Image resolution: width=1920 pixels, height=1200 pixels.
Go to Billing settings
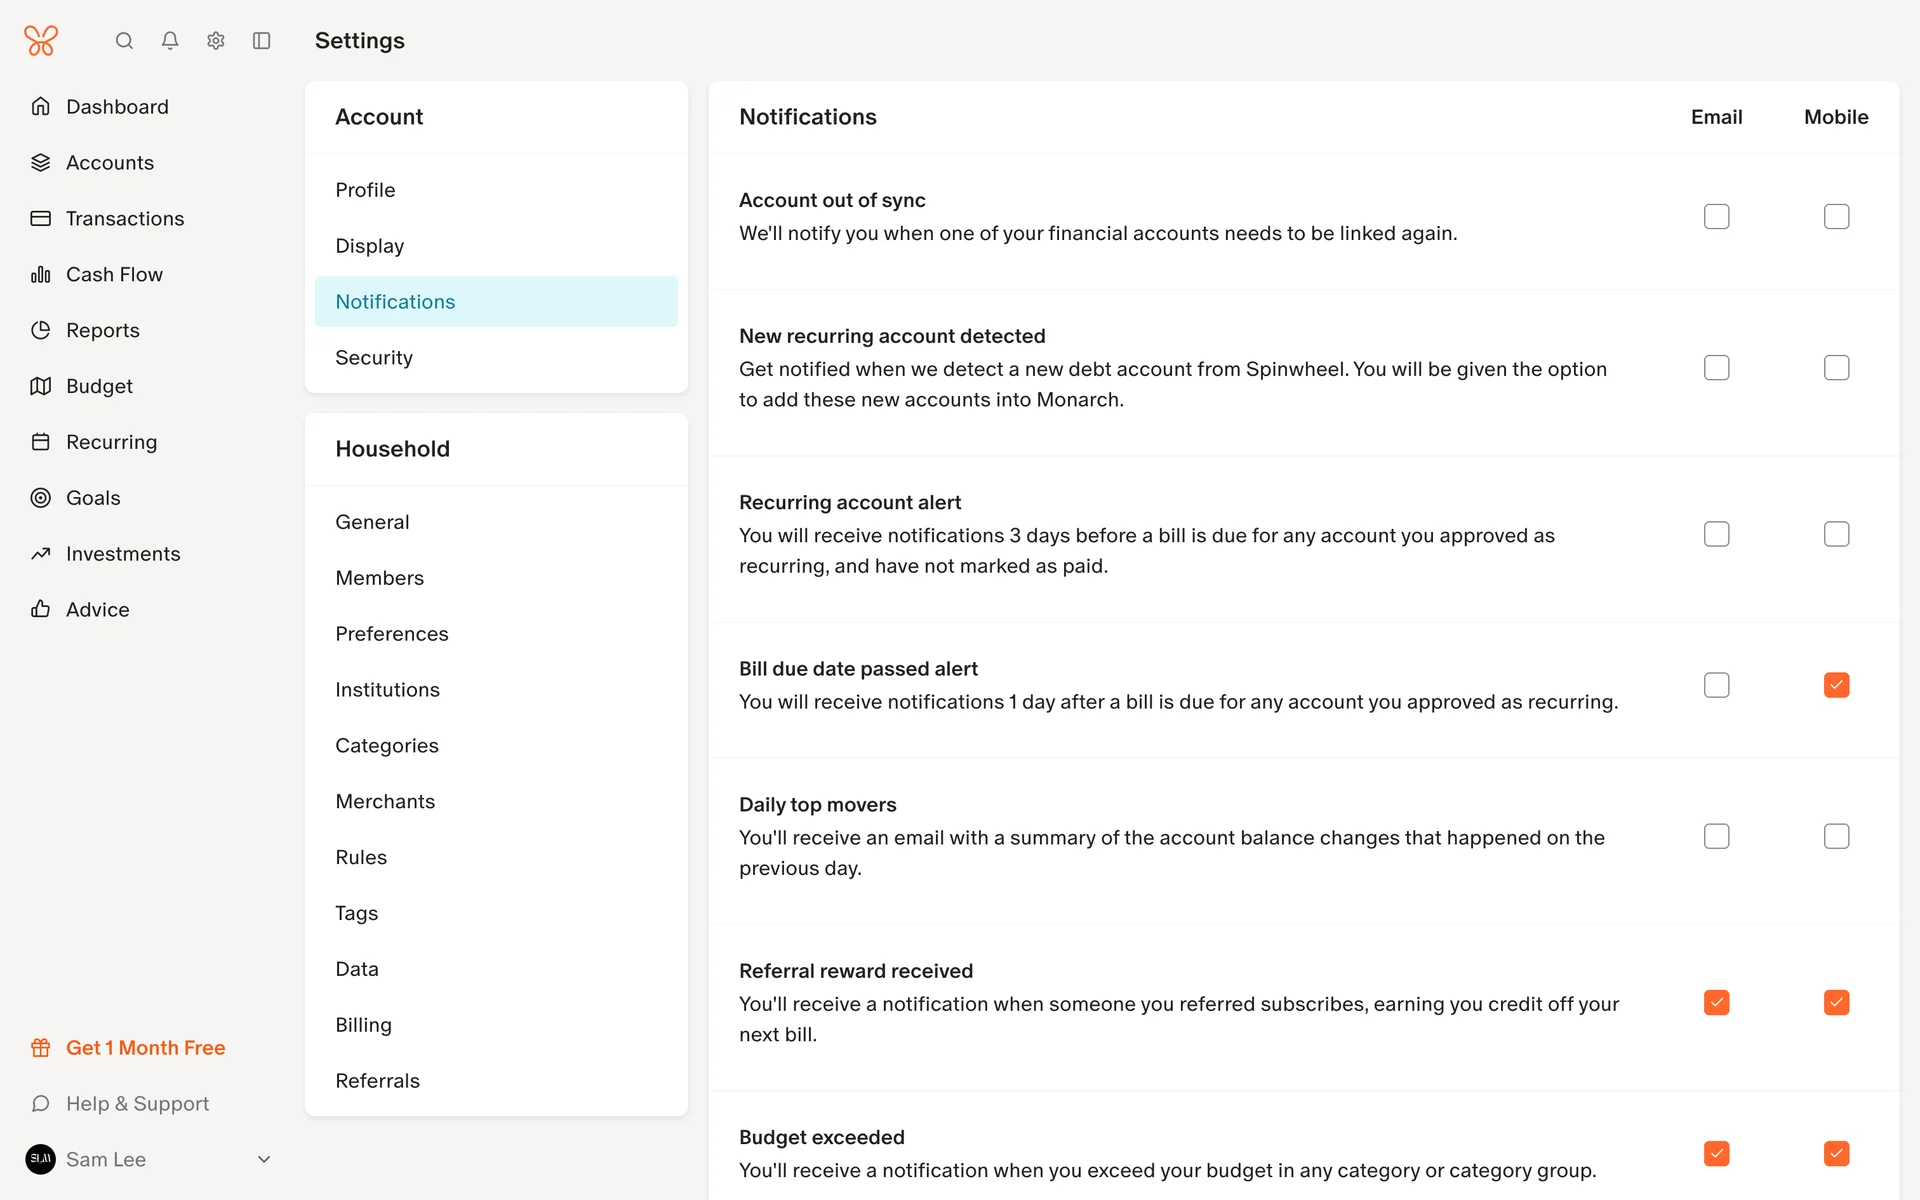363,1025
